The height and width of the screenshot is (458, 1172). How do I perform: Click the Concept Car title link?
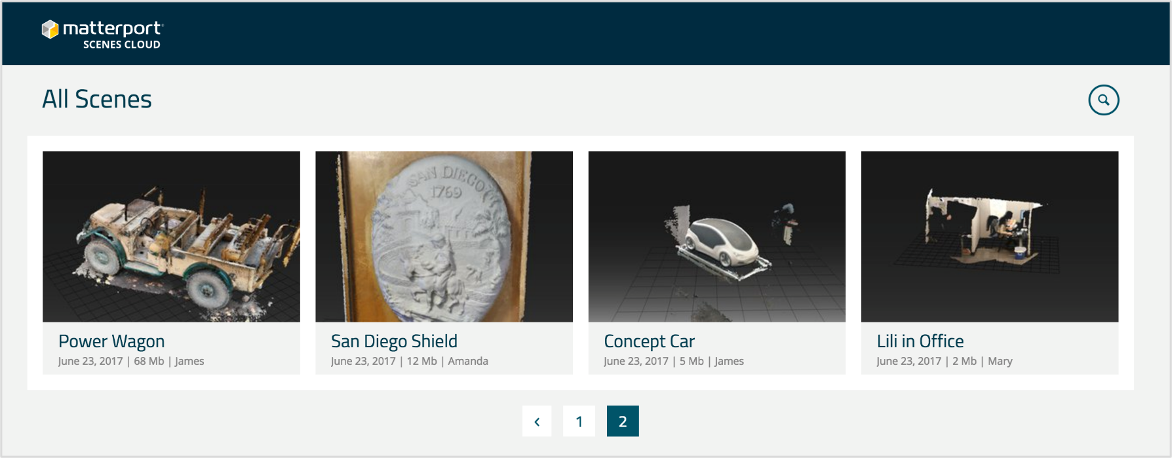coord(650,341)
